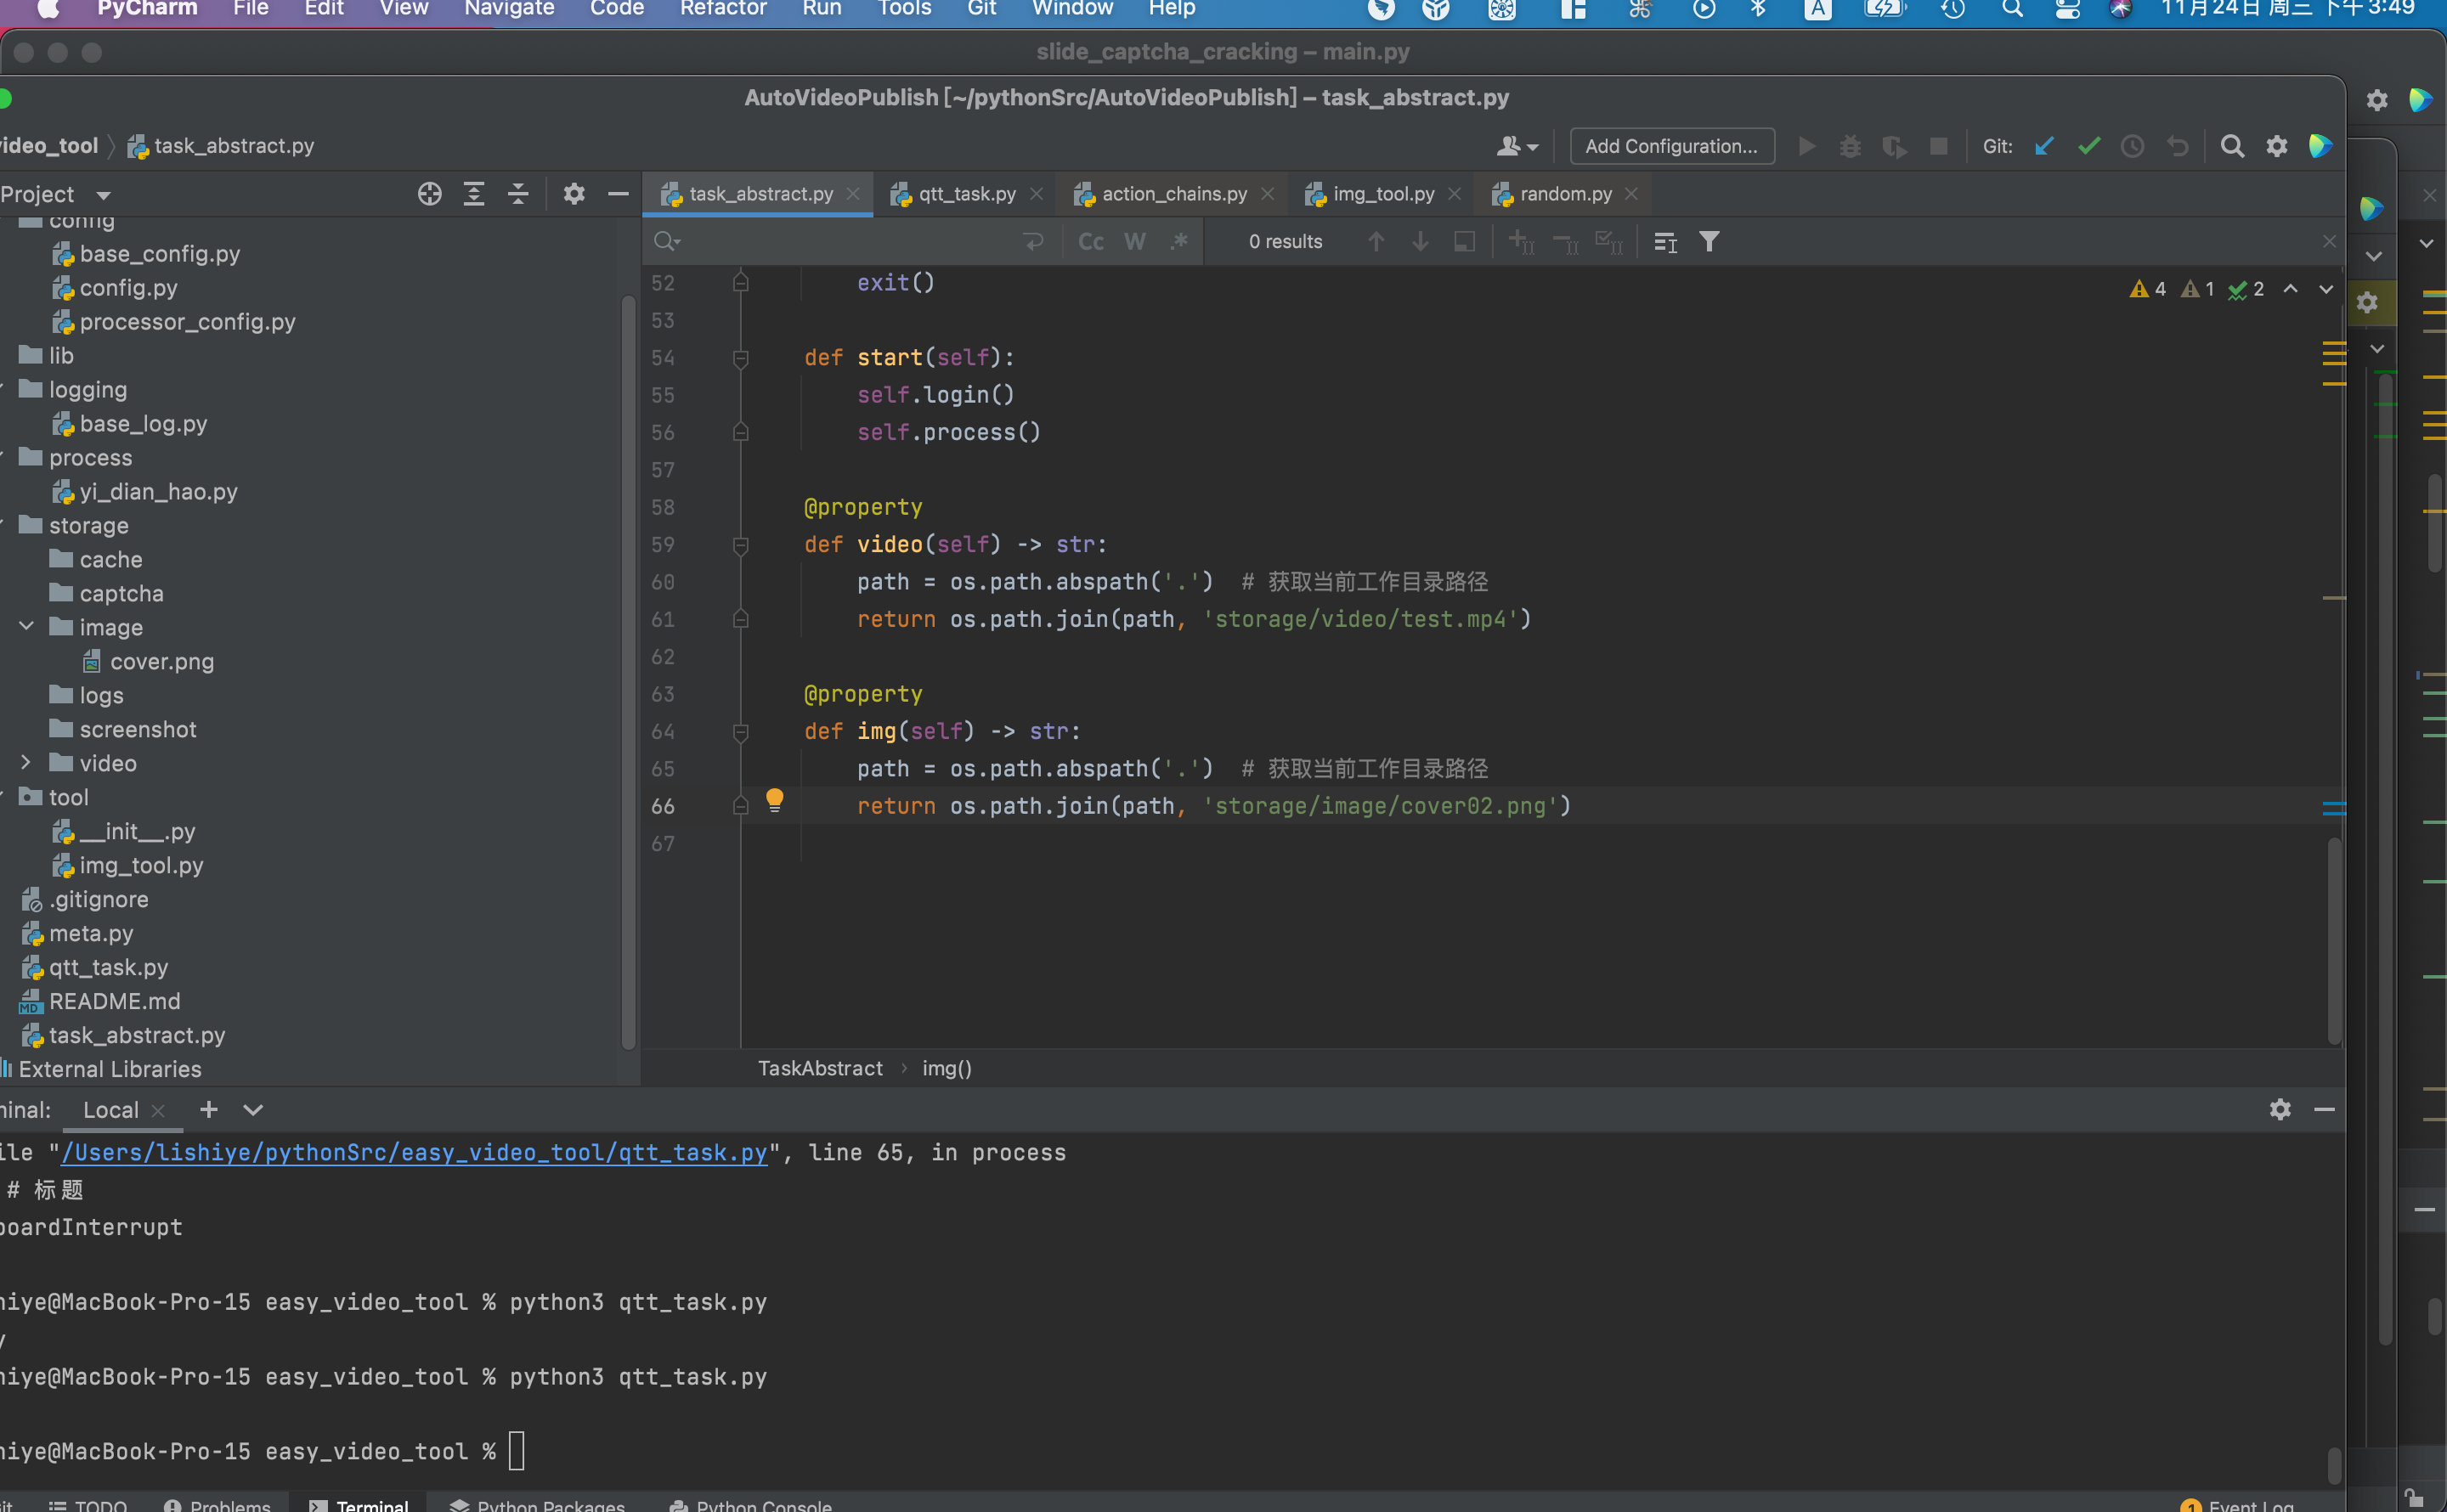
Task: Click Add Configuration button in toolbar
Action: coord(1671,145)
